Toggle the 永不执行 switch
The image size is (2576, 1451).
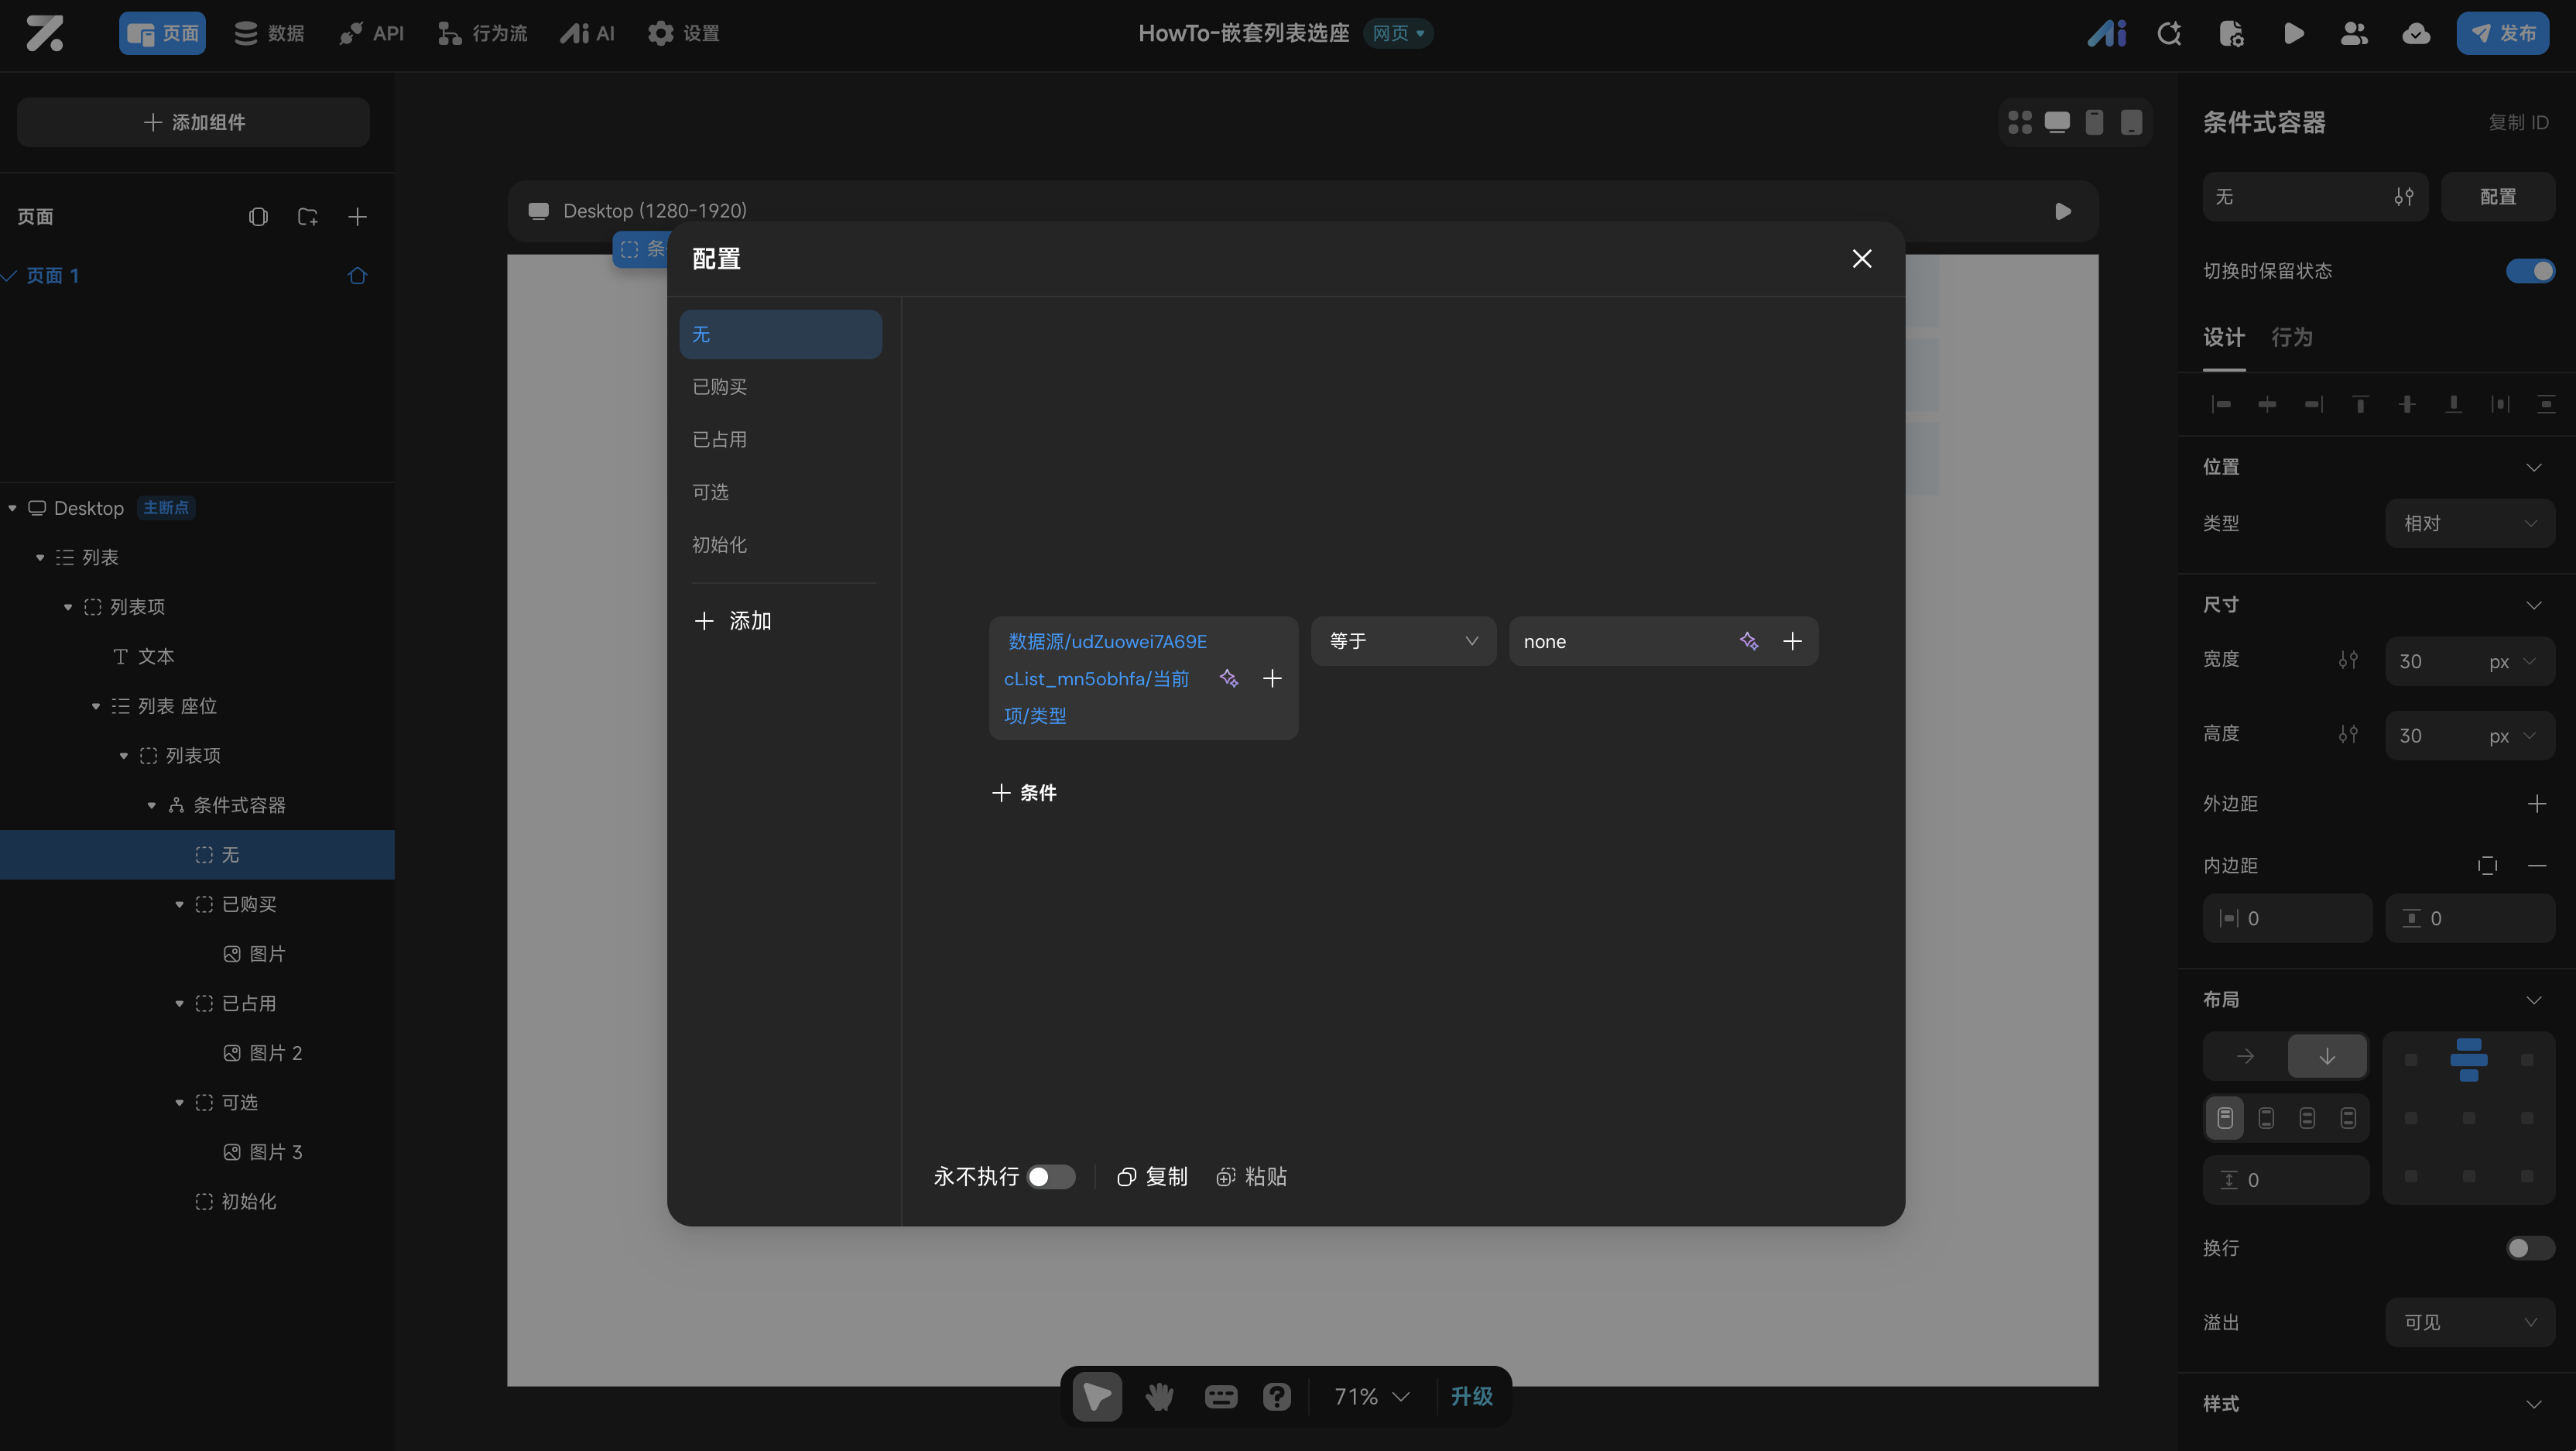click(x=1050, y=1177)
